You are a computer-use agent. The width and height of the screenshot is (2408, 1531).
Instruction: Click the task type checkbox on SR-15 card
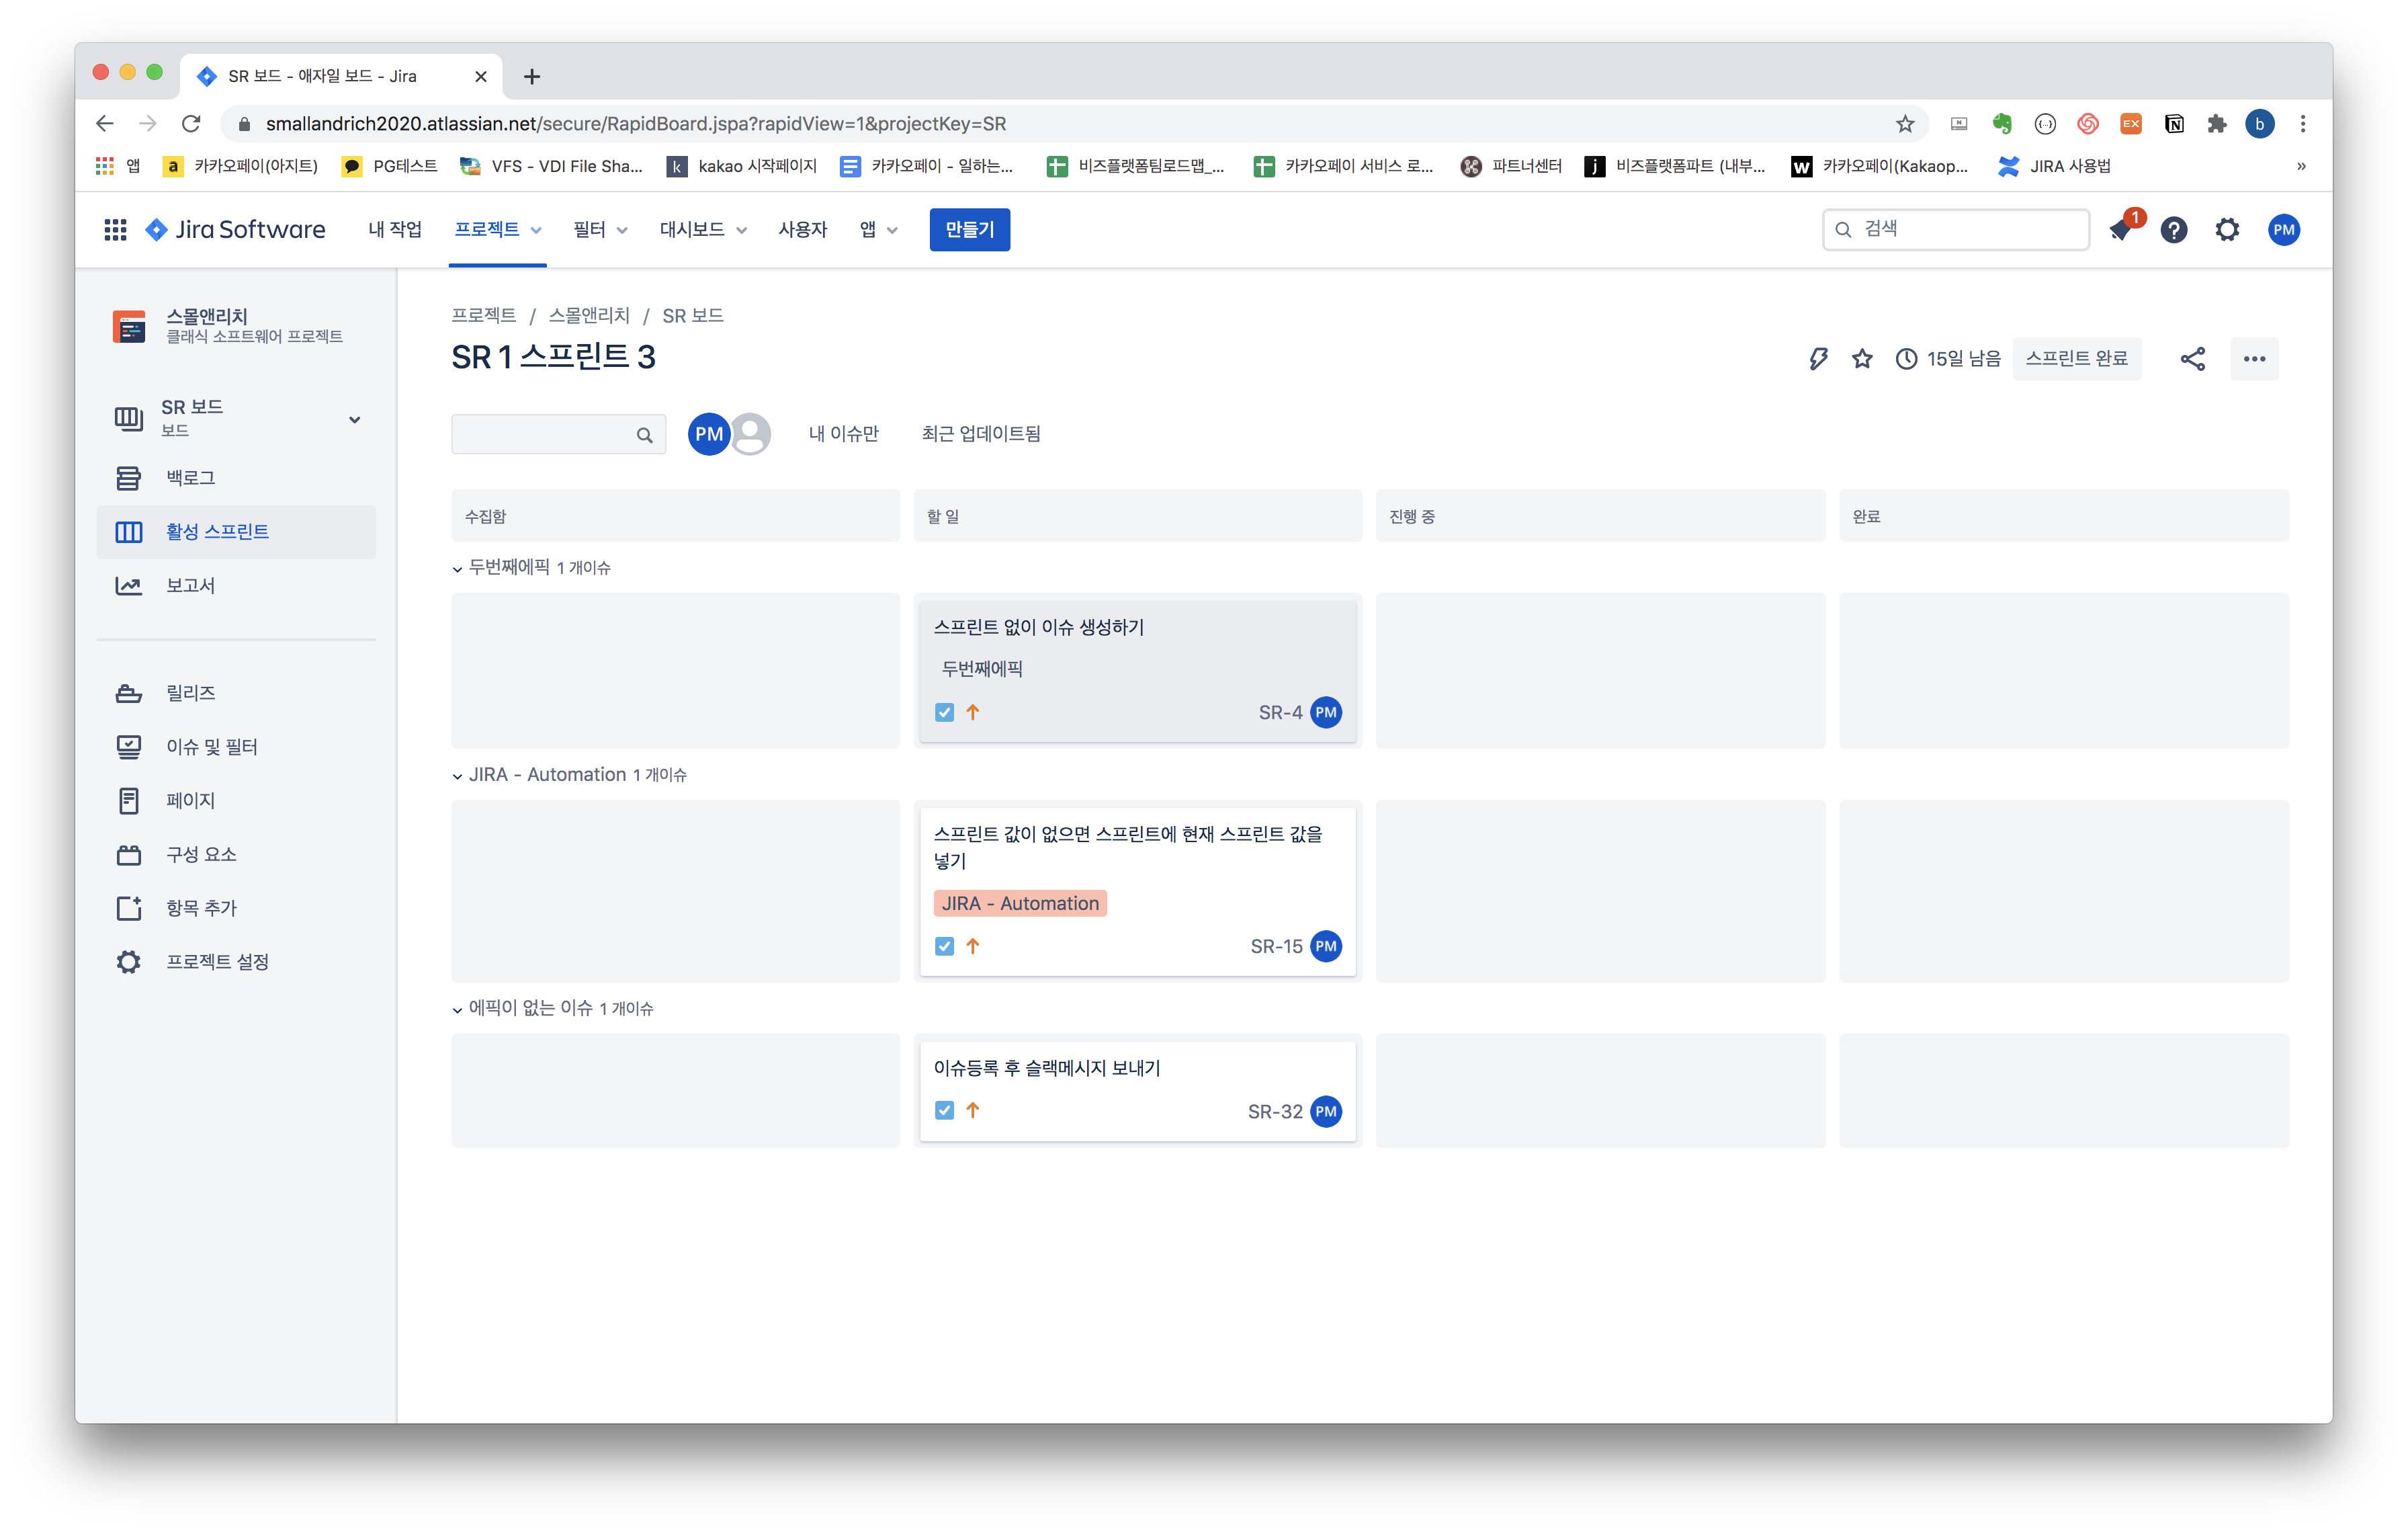[x=944, y=946]
